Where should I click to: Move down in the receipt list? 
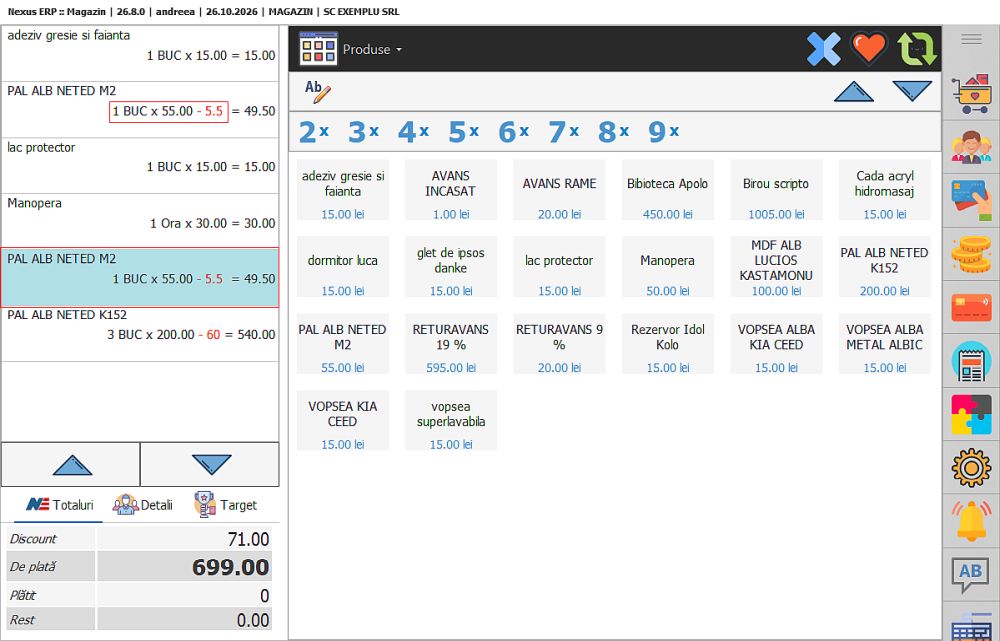[x=210, y=464]
